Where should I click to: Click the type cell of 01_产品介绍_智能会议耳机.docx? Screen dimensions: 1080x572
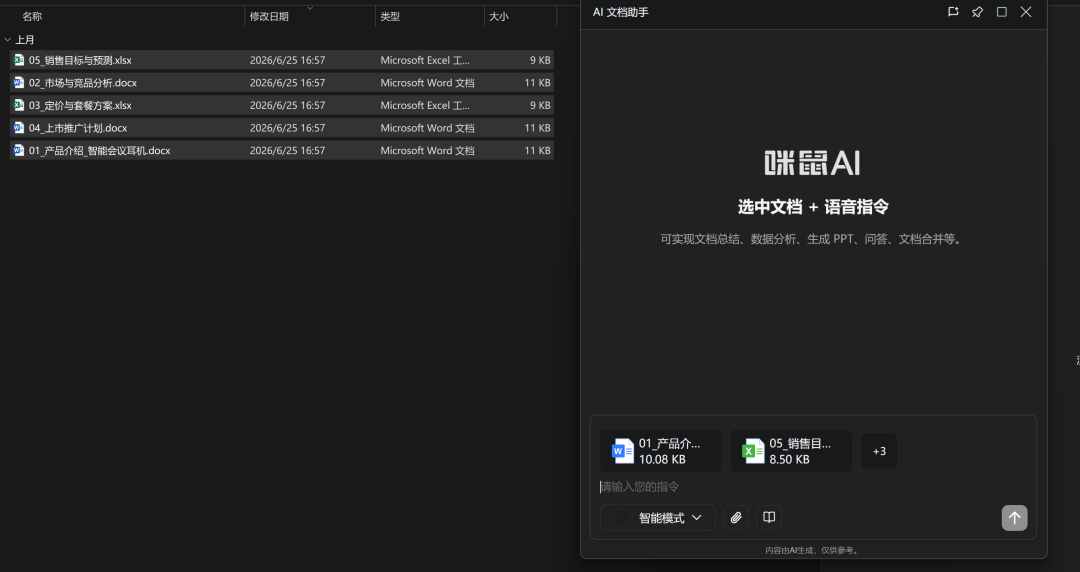tap(427, 150)
